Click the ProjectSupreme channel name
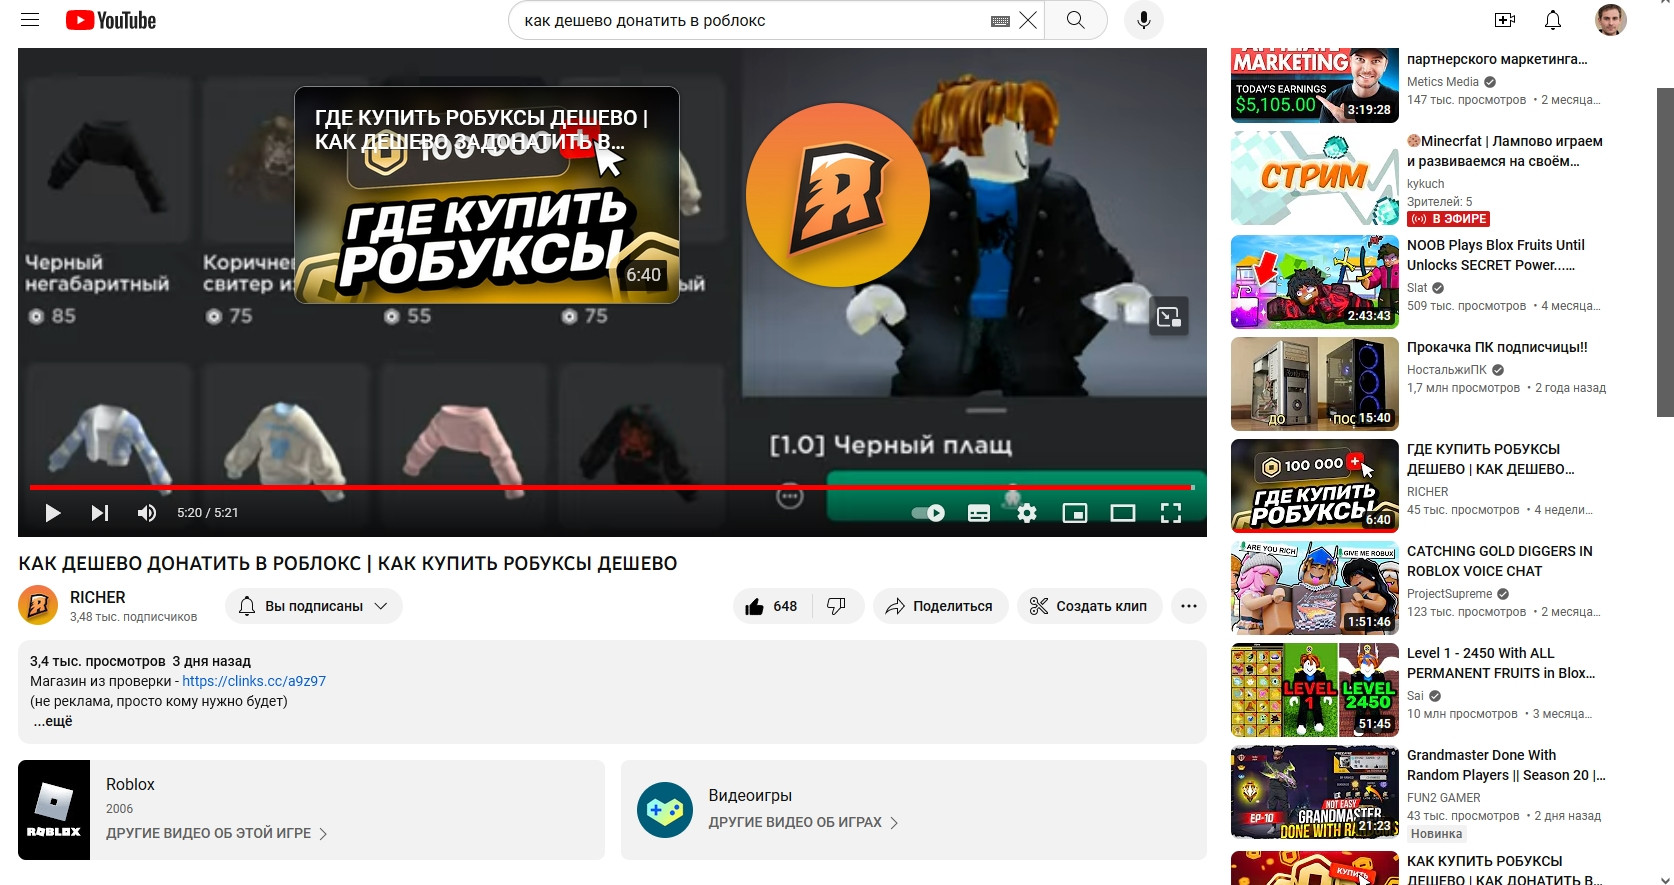 click(x=1449, y=594)
